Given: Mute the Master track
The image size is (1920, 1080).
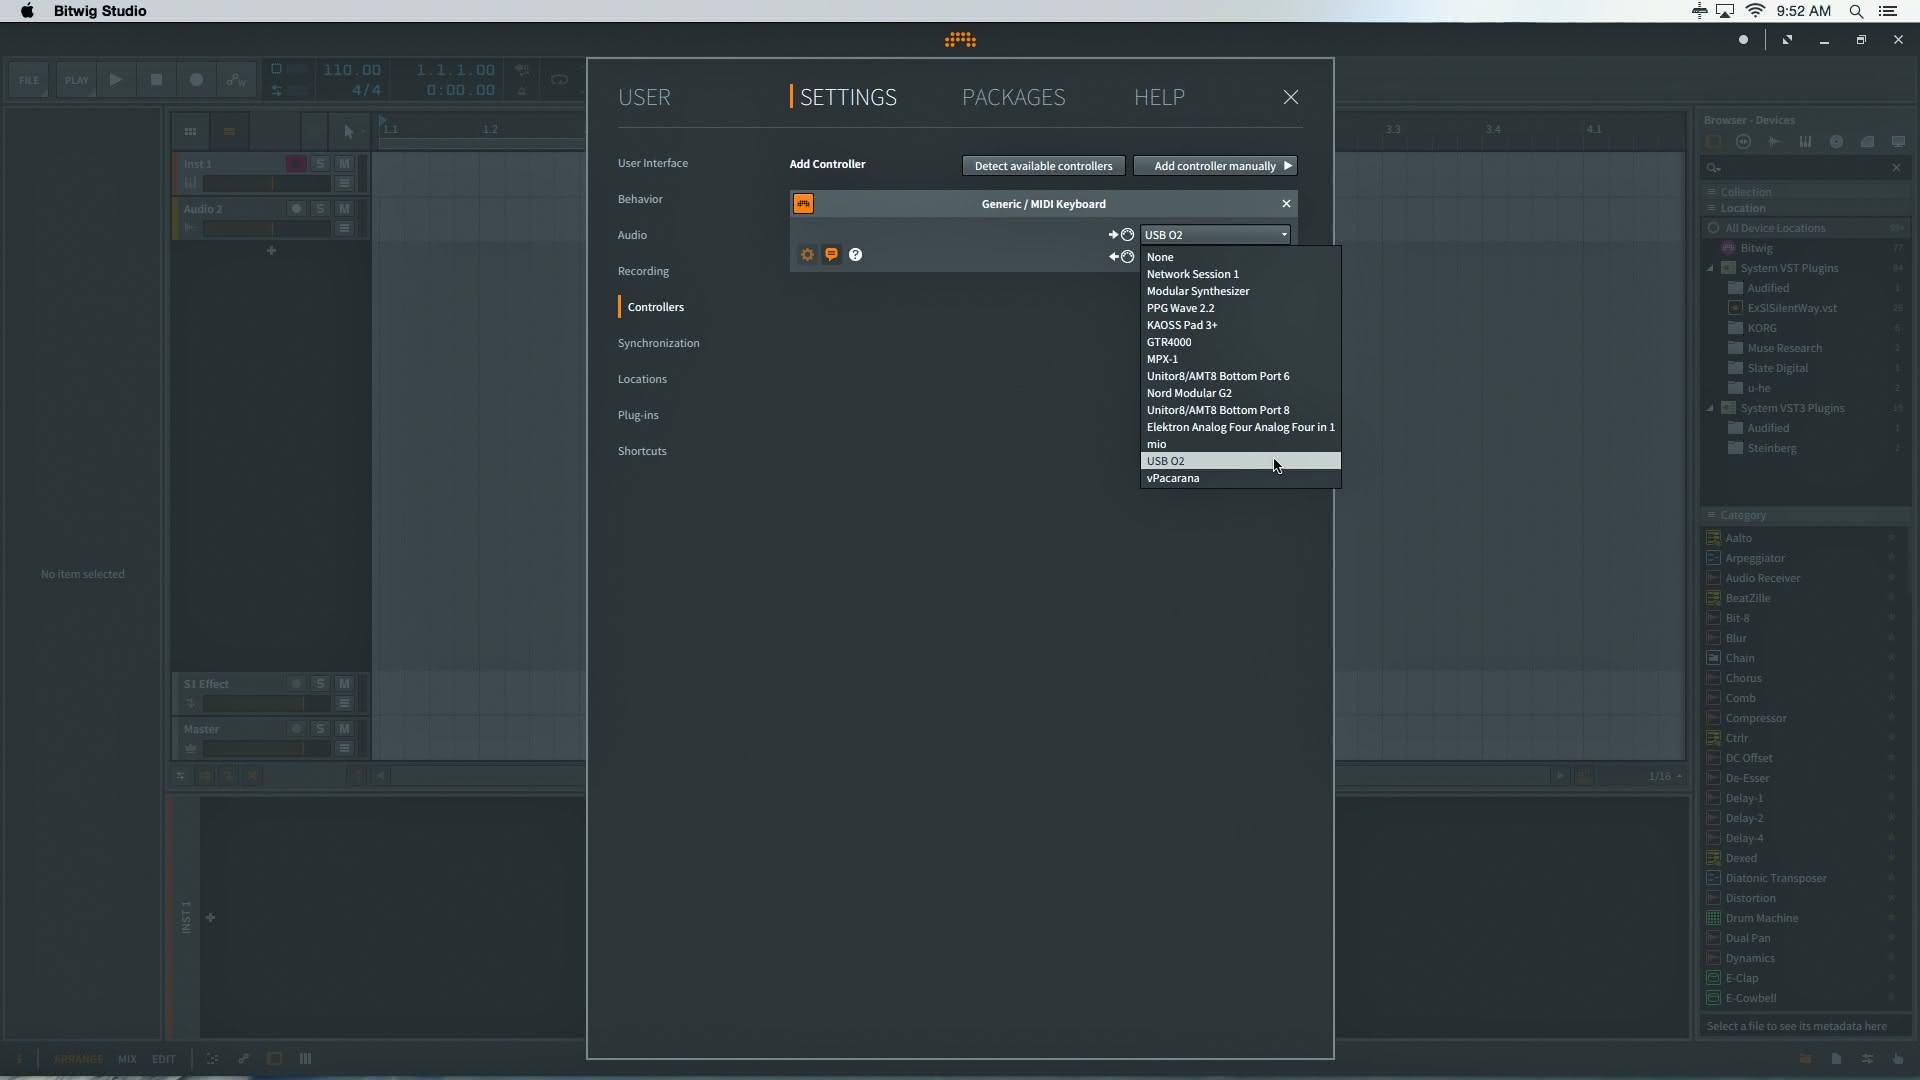Looking at the screenshot, I should coord(344,729).
